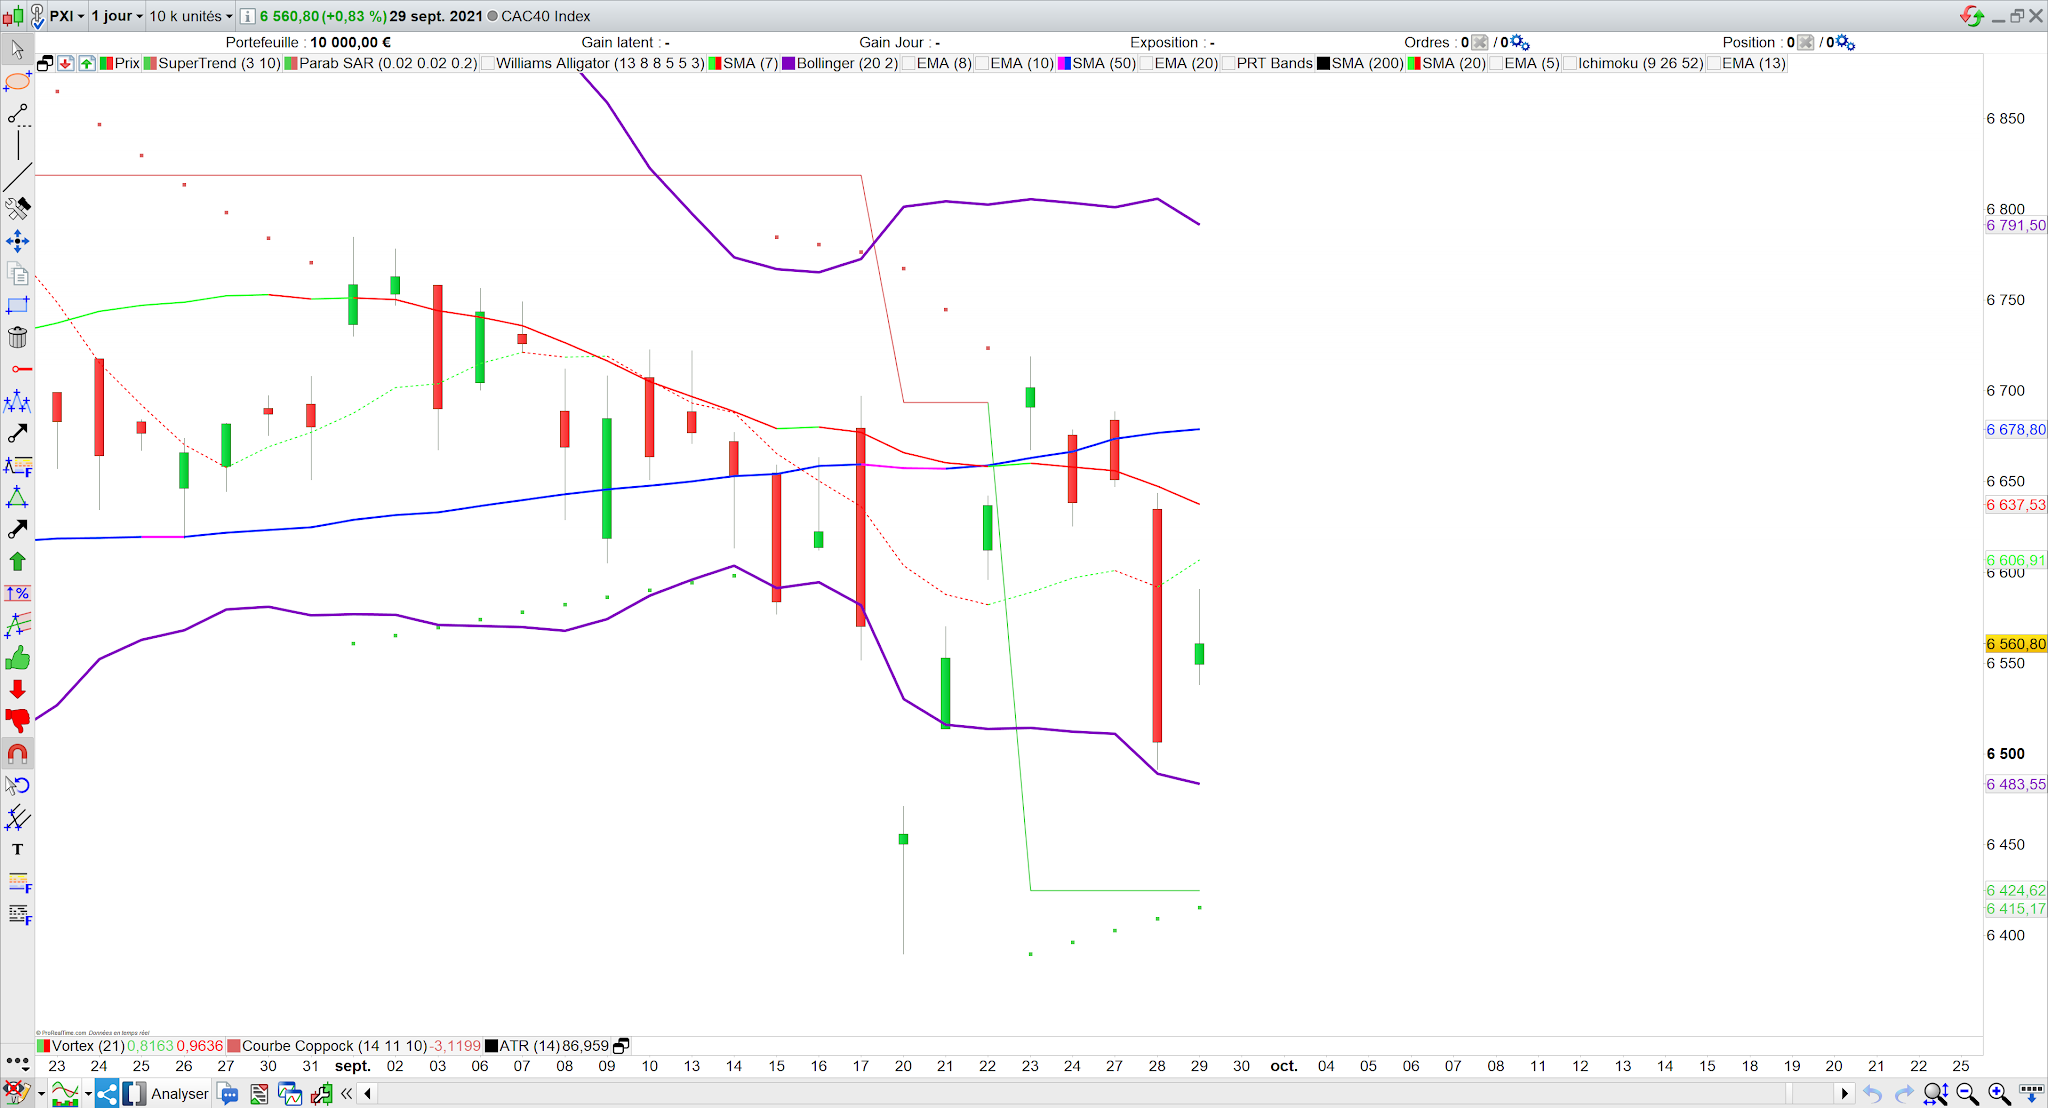Close all positions X button
Image resolution: width=2048 pixels, height=1108 pixels.
[x=1805, y=42]
